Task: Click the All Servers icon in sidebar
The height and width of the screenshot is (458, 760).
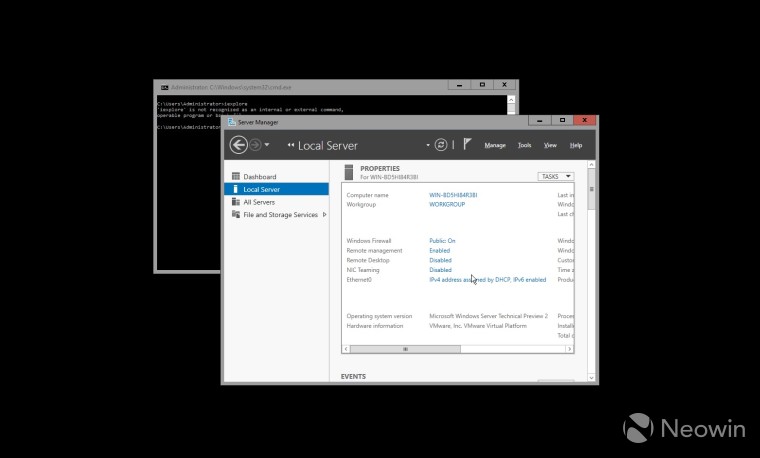Action: (236, 201)
